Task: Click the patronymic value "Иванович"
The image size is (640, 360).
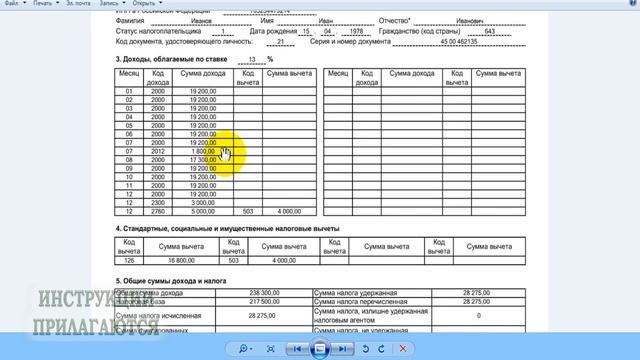Action: [x=470, y=21]
